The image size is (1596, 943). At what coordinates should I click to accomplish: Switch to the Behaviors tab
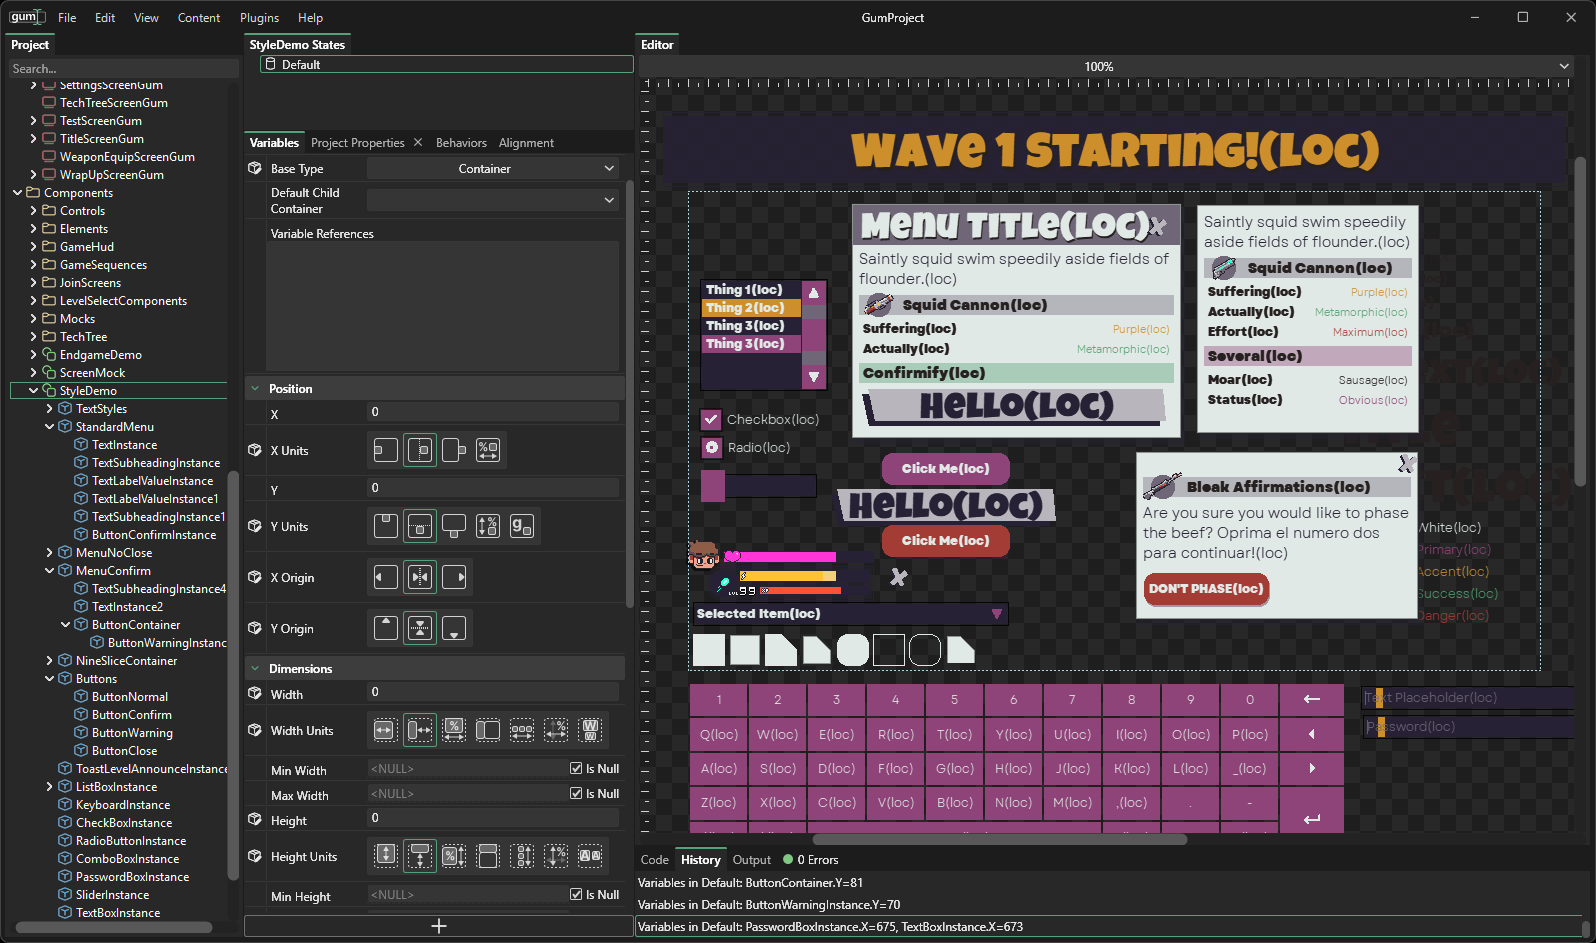[461, 143]
